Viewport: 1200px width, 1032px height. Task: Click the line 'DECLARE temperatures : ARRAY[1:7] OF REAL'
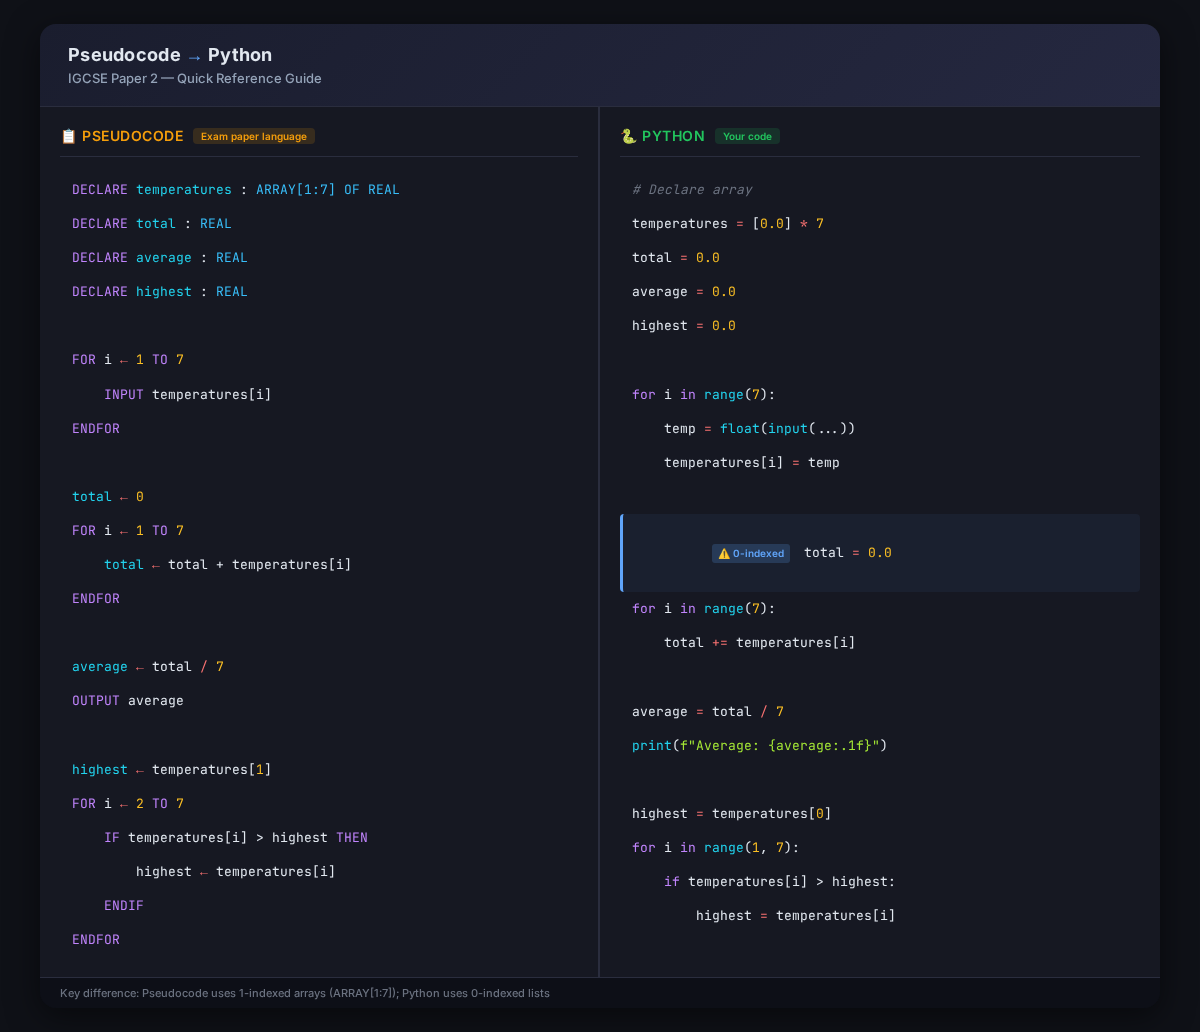236,190
